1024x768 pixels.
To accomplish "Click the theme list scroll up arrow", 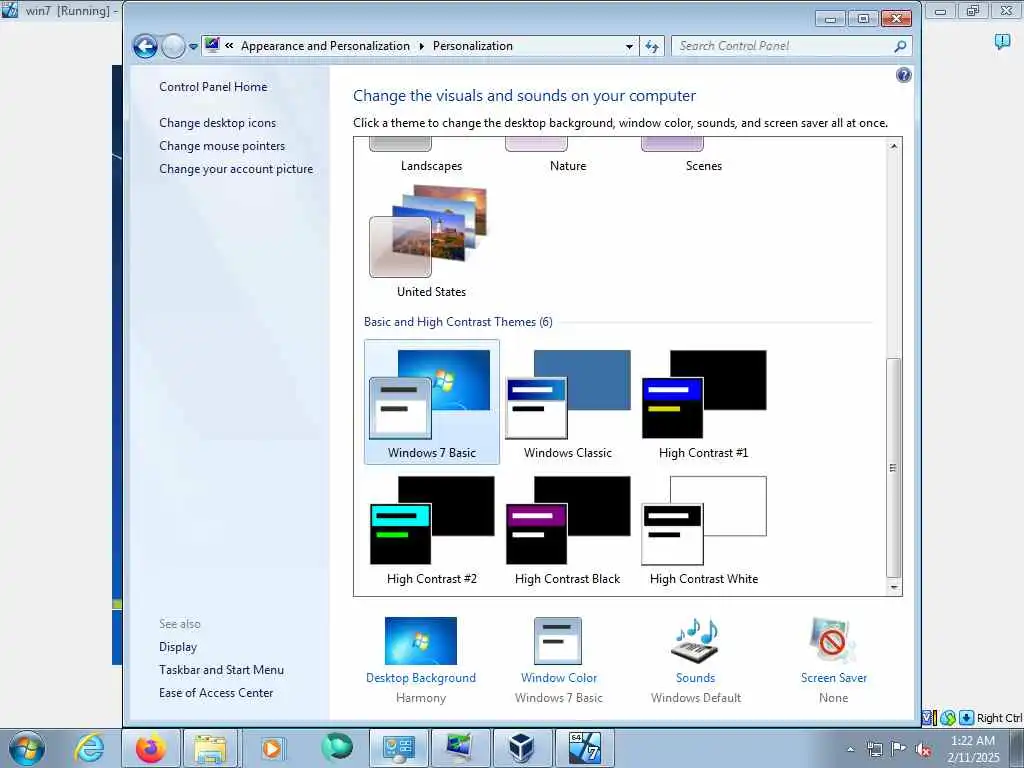I will tap(893, 146).
